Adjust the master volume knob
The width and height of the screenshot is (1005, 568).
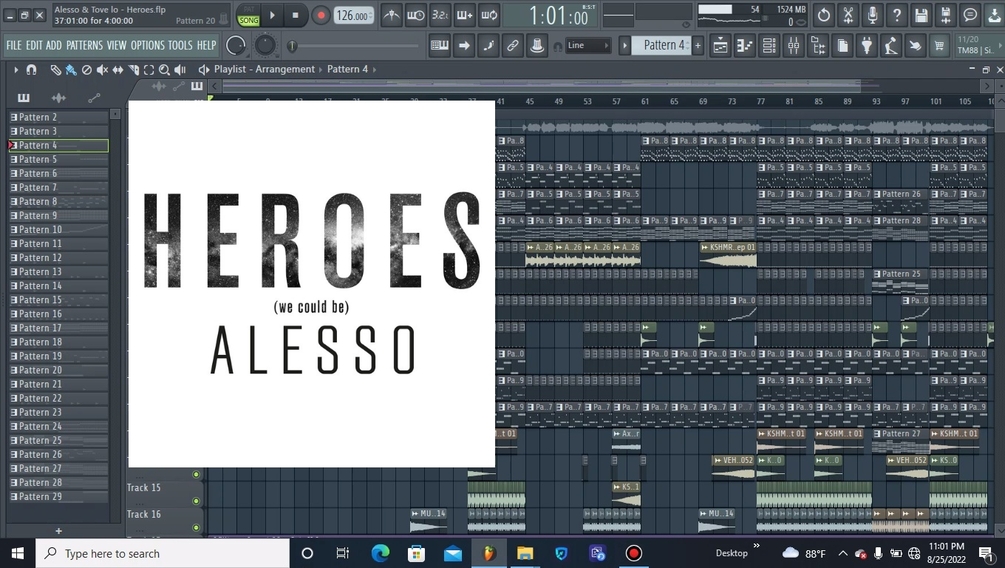[x=236, y=46]
